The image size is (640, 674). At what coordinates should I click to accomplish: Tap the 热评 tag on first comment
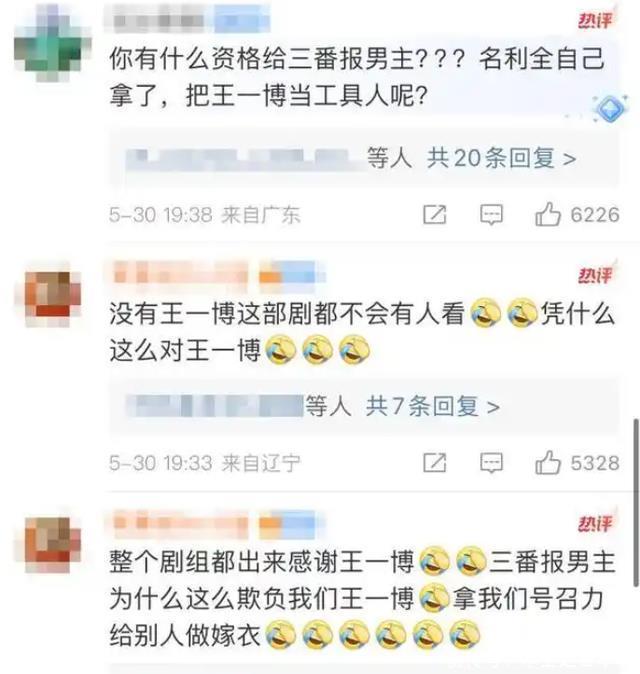[595, 19]
